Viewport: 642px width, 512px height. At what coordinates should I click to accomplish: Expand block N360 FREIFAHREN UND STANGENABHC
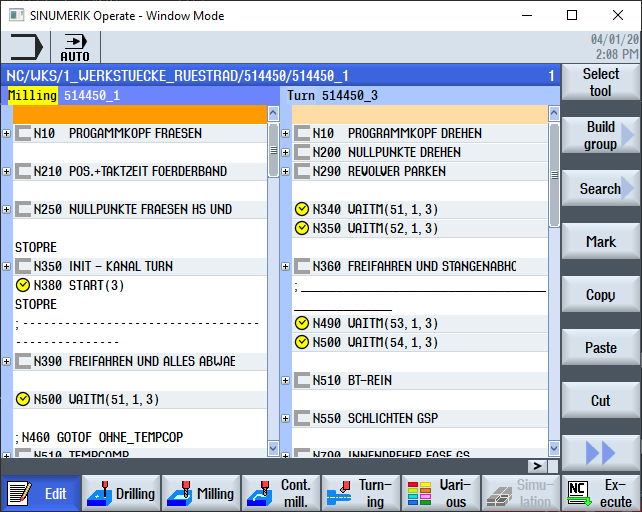[286, 266]
